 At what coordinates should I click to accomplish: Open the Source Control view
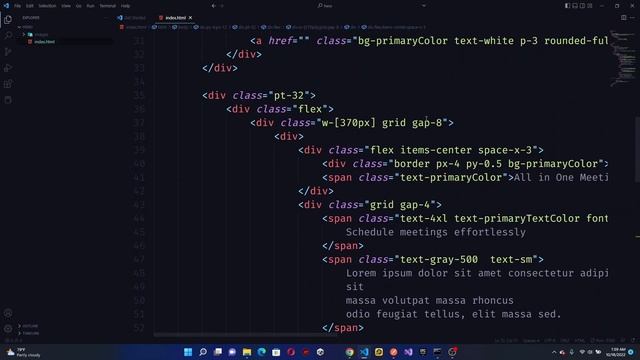[8, 52]
